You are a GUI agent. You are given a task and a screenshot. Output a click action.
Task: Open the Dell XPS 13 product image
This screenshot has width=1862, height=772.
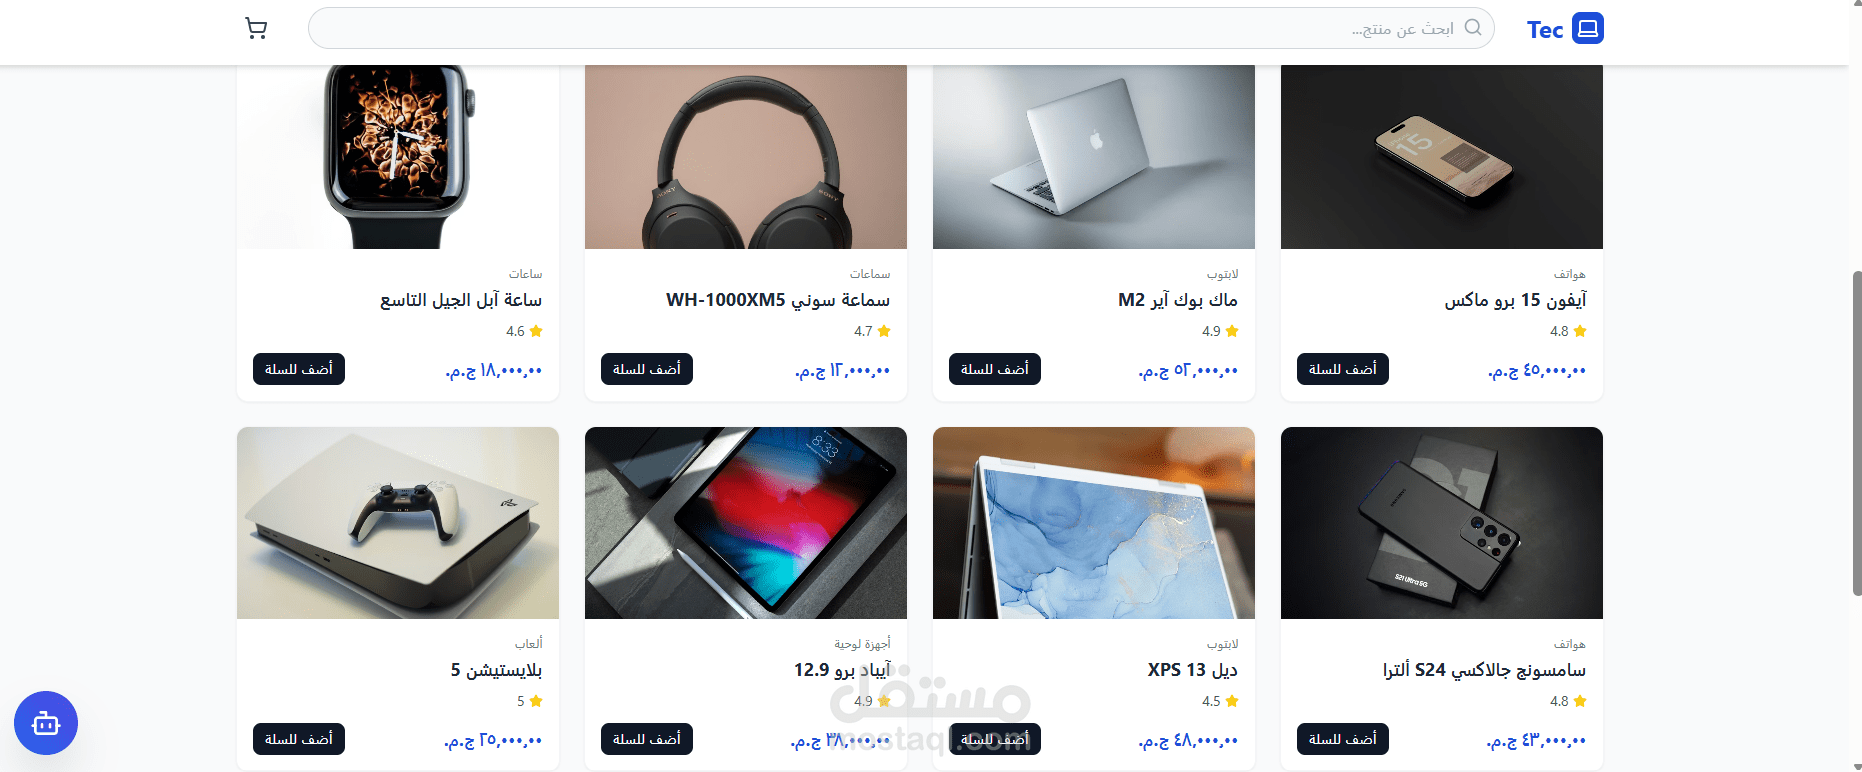(x=1093, y=523)
